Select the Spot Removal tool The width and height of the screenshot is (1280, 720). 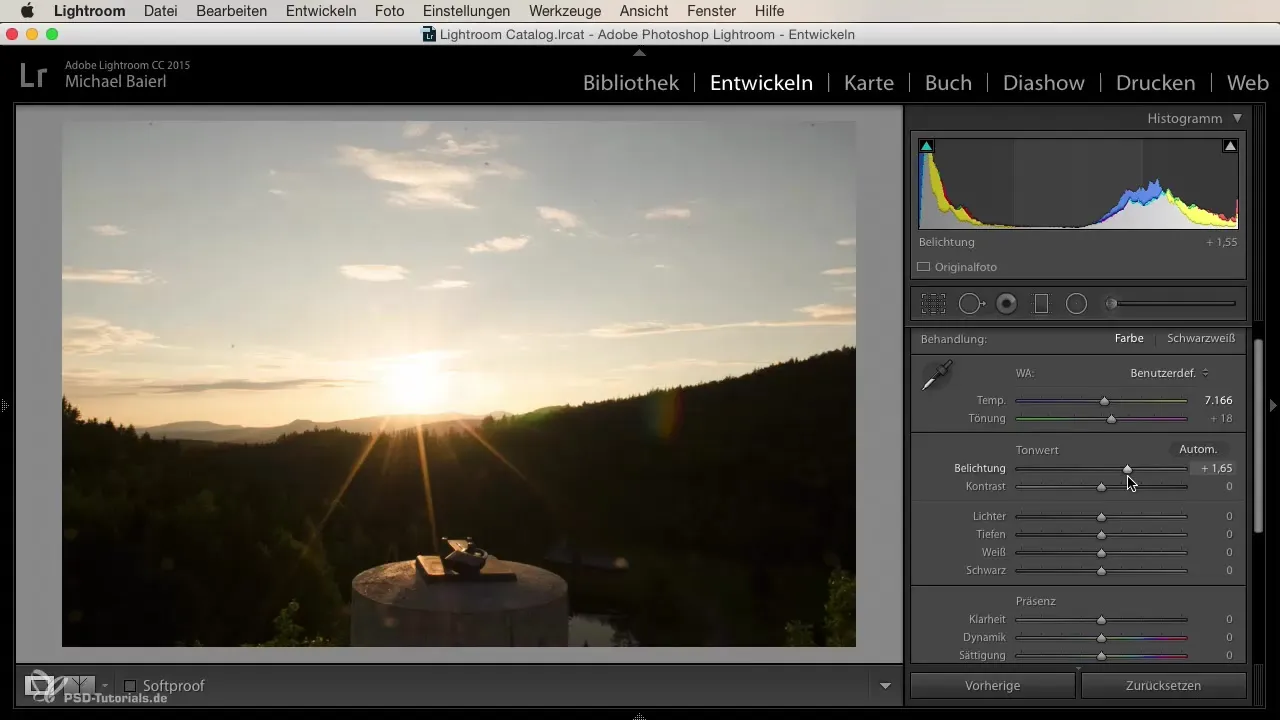(970, 304)
